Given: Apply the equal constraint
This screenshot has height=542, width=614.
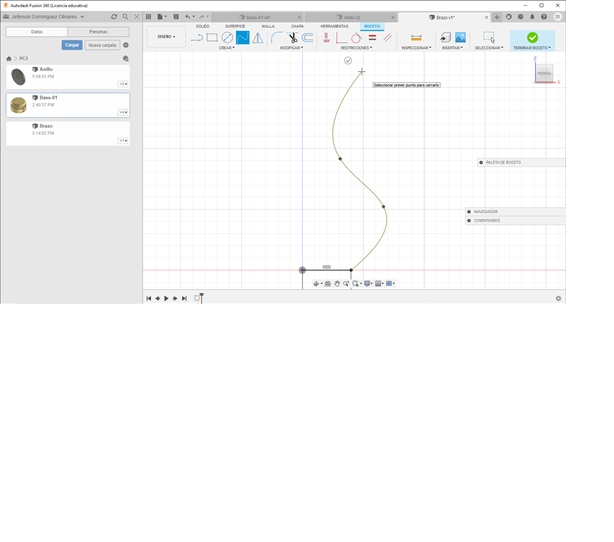Looking at the screenshot, I should coord(372,38).
